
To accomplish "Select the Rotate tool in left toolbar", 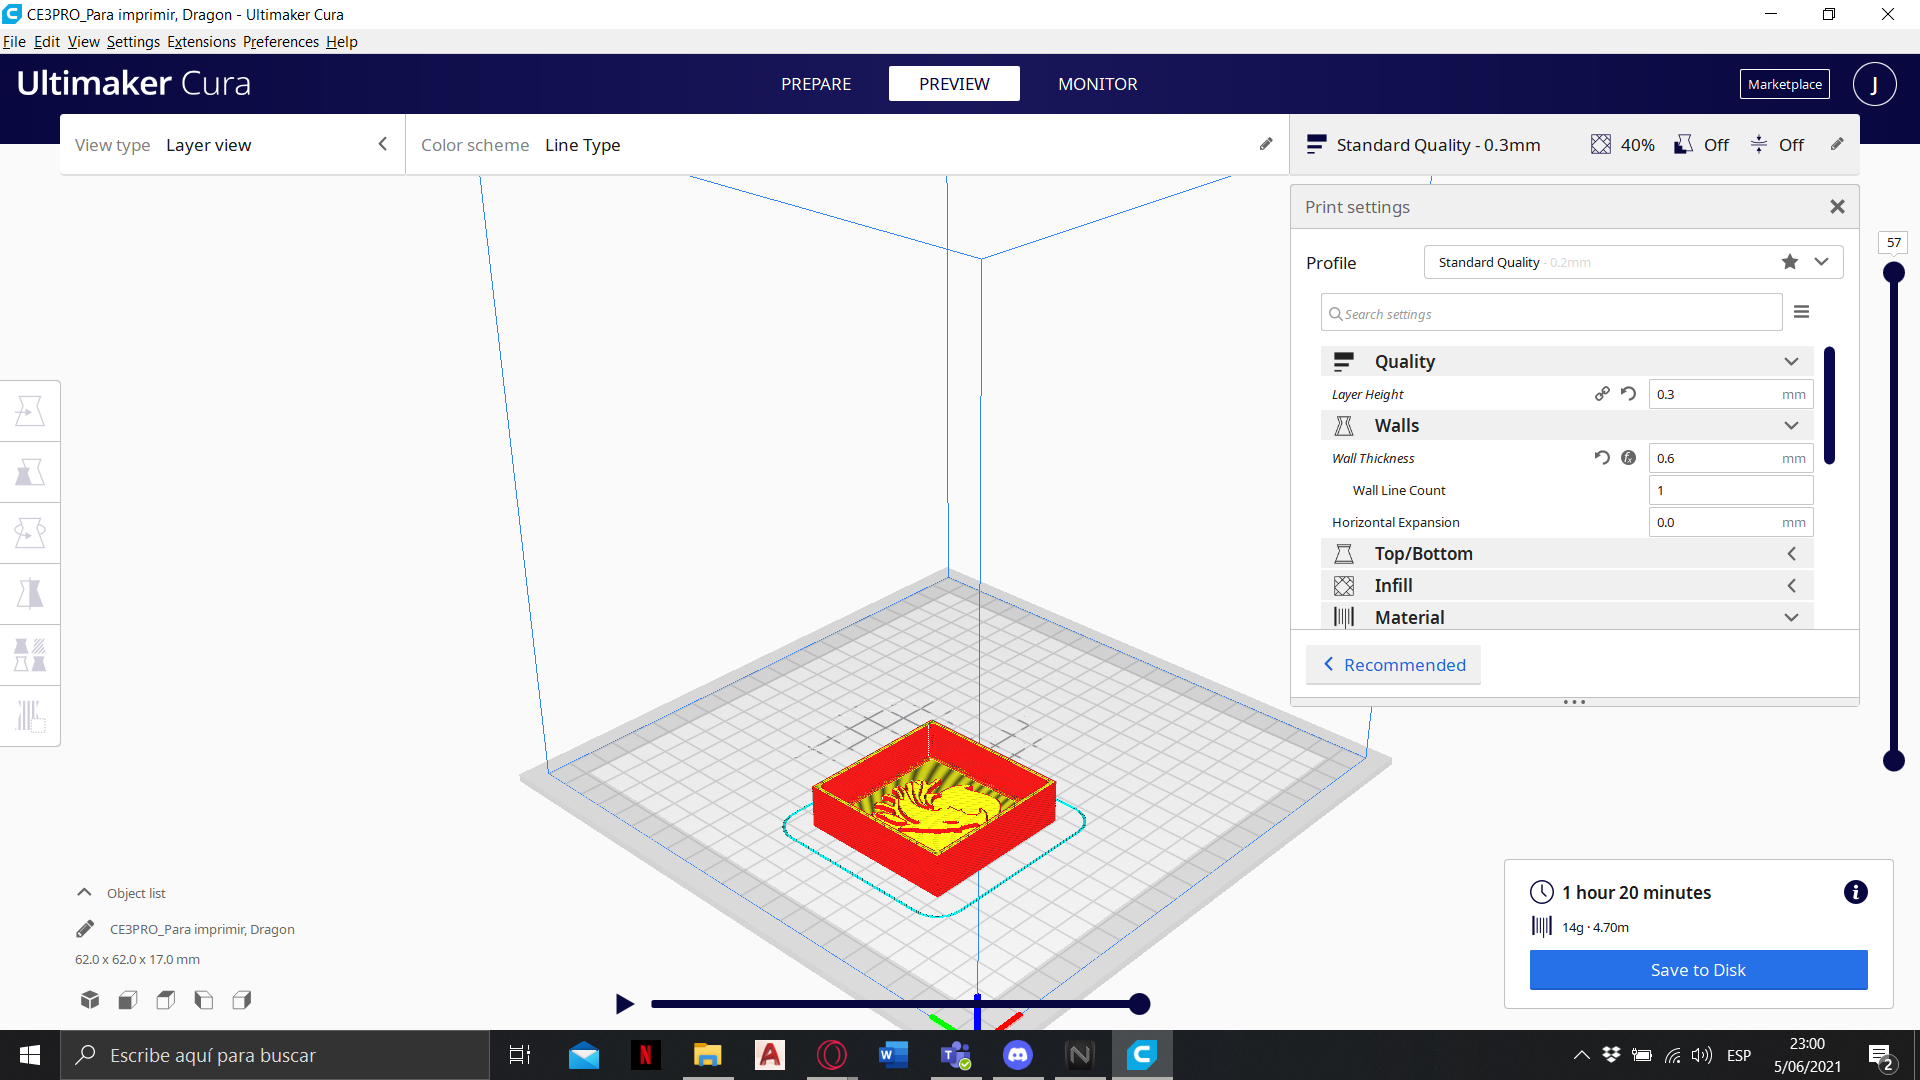I will click(x=30, y=533).
